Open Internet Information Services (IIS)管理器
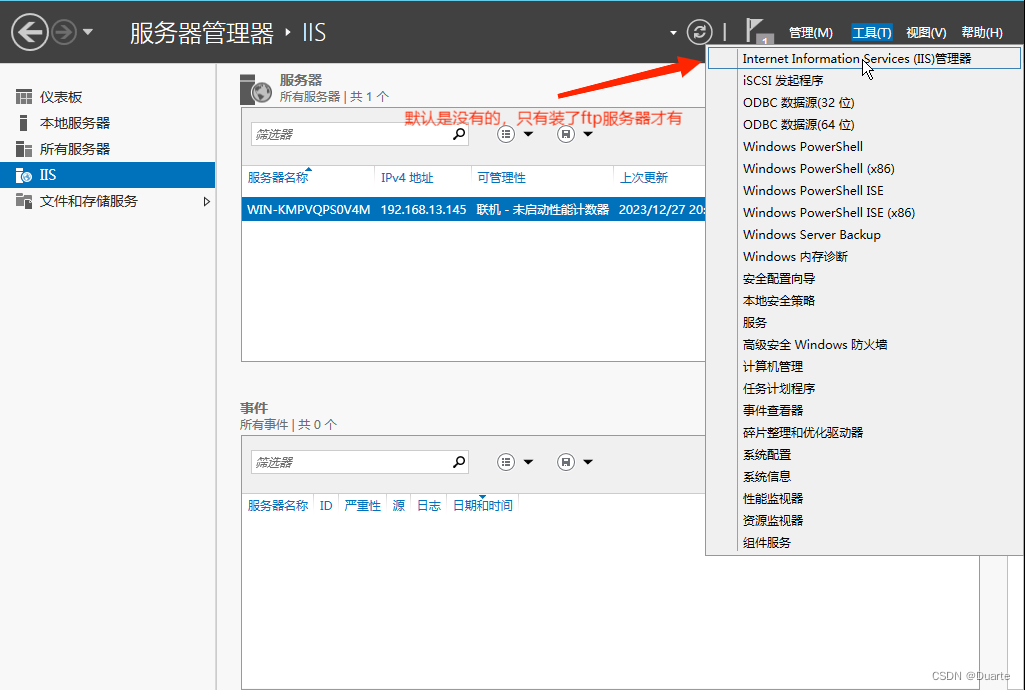This screenshot has height=690, width=1025. [864, 59]
